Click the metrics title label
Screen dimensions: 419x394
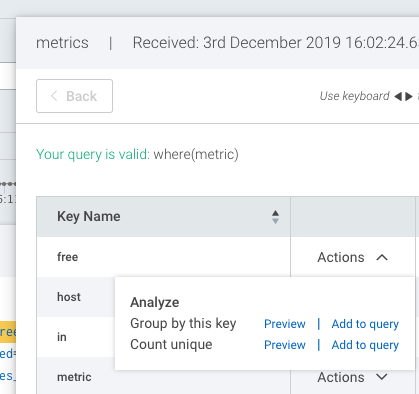coord(62,43)
